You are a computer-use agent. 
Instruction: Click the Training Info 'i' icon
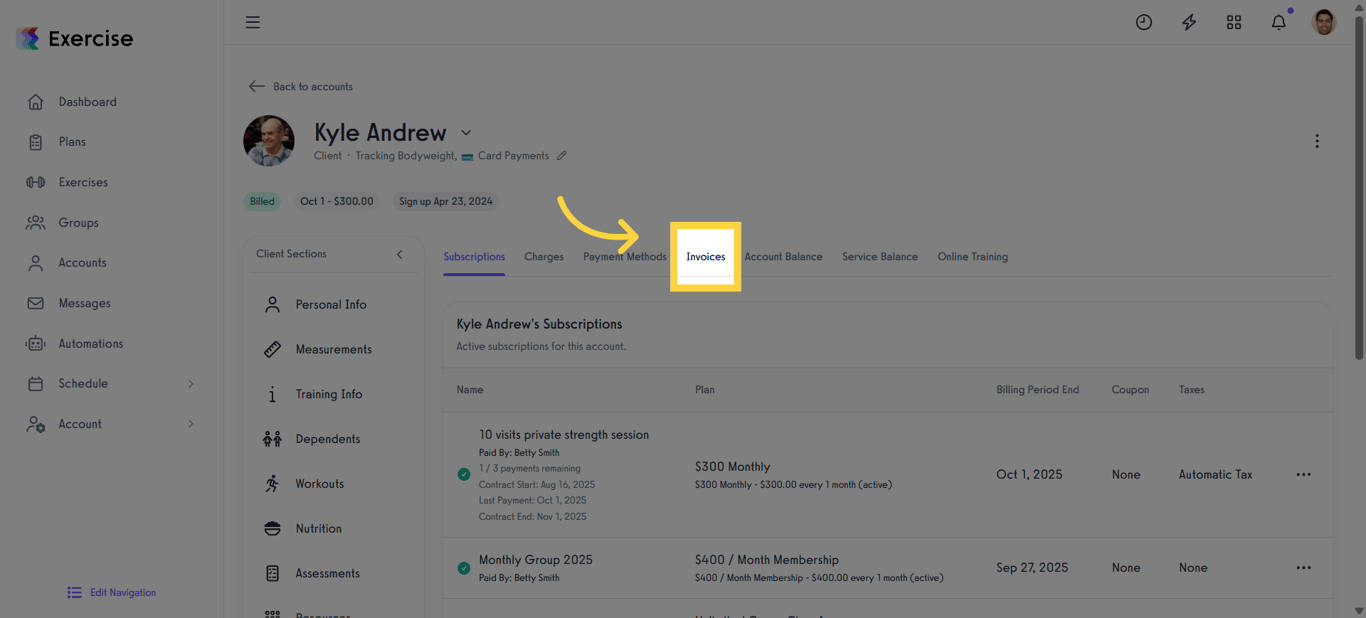coord(272,394)
